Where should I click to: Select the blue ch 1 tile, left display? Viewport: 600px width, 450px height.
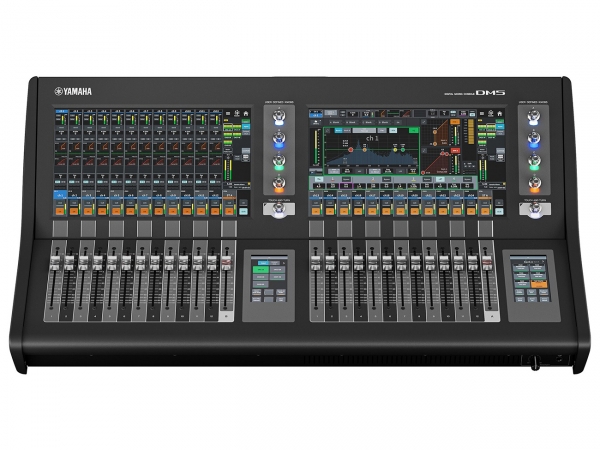60,195
